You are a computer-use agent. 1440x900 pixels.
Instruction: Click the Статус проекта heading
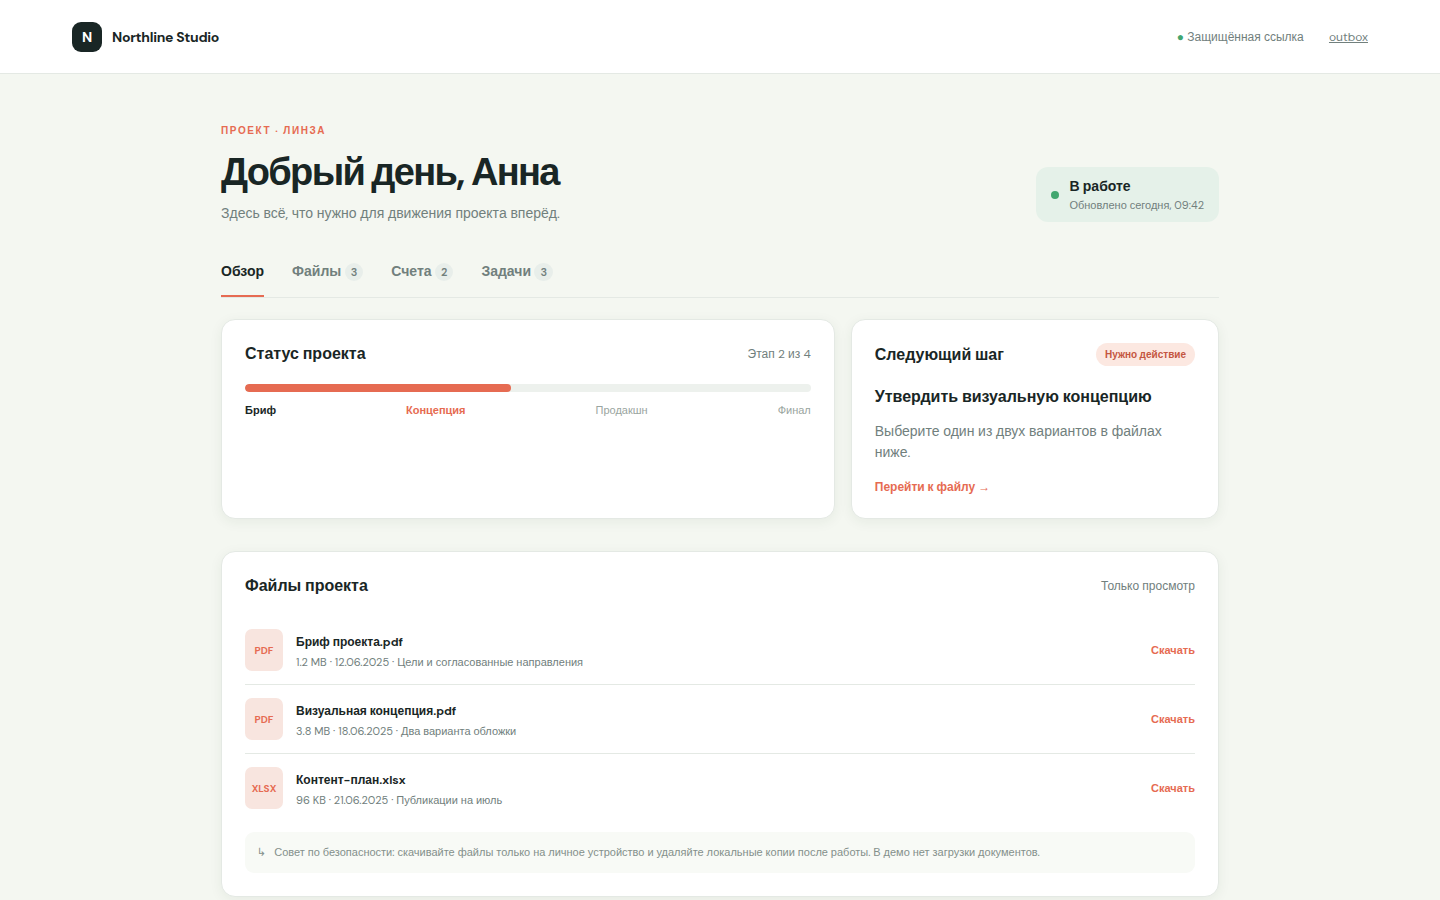pyautogui.click(x=305, y=354)
